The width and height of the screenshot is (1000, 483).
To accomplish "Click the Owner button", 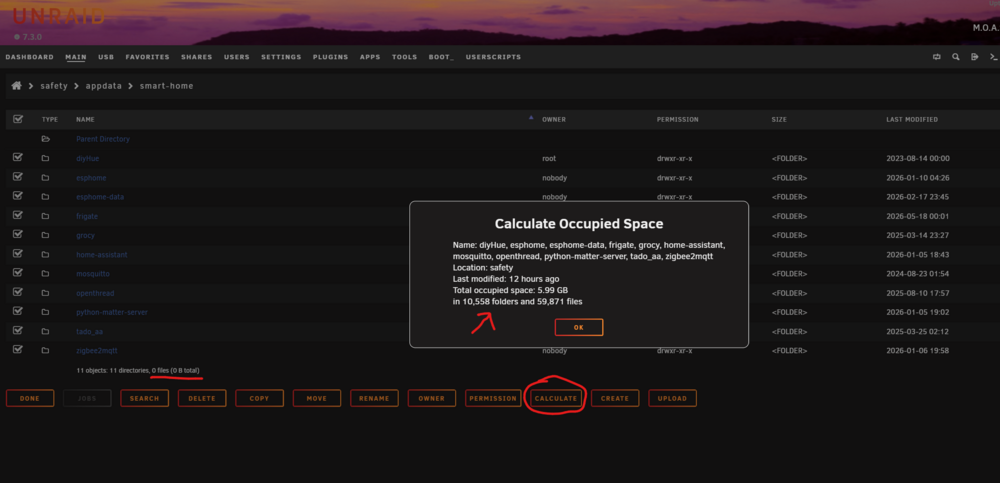I will (x=432, y=398).
